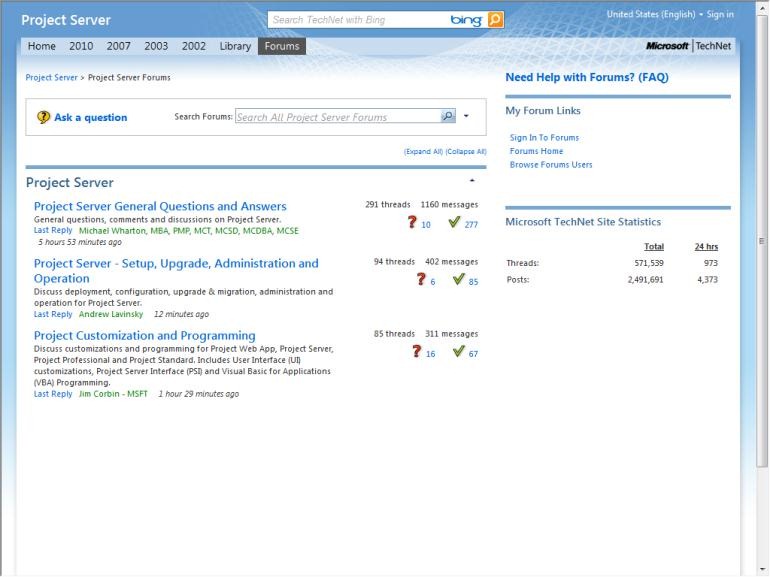The width and height of the screenshot is (770, 577).
Task: Click Last Reply link next to Andrew Lavinsky
Action: point(53,314)
